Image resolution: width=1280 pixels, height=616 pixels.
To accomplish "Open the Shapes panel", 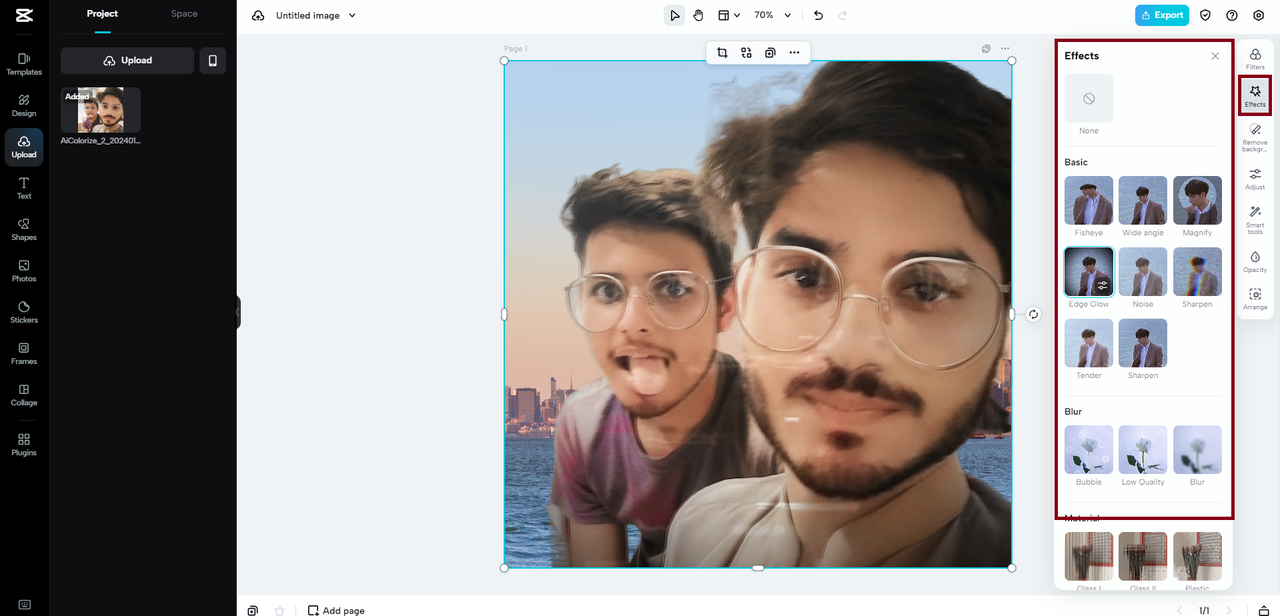I will 24,229.
